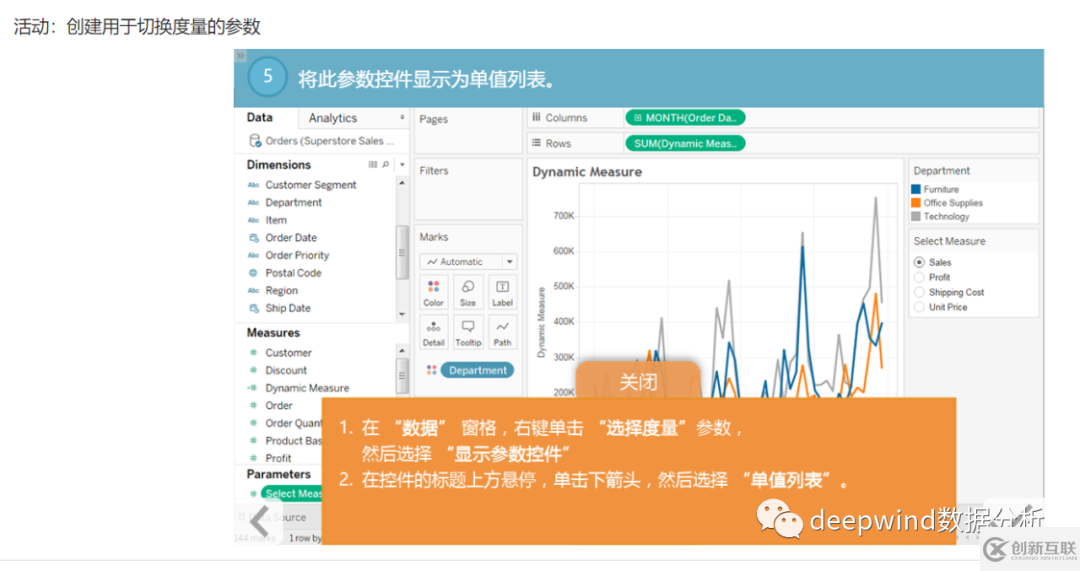Click the Measures list scrollbar thumb
Viewport: 1080px width, 571px height.
[402, 376]
